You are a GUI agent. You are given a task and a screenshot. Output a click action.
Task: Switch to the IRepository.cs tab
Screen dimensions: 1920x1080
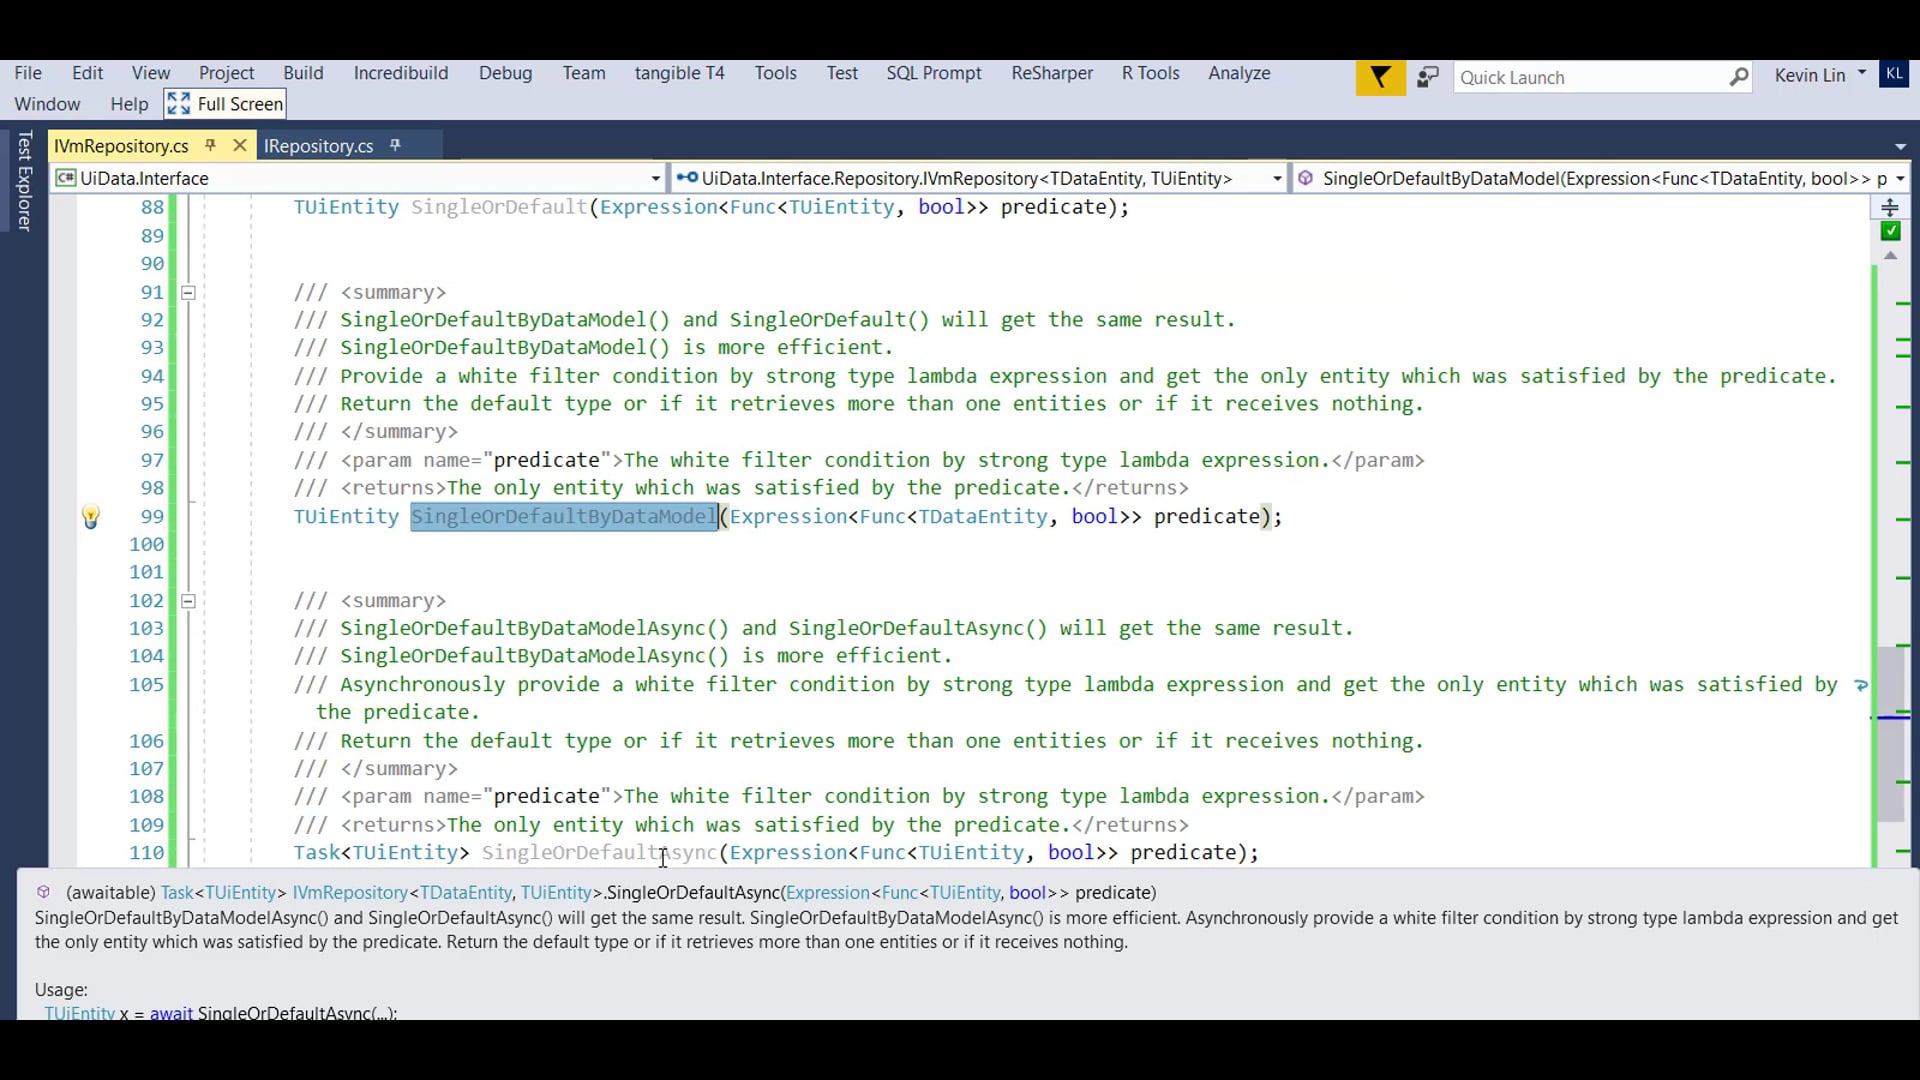click(320, 145)
